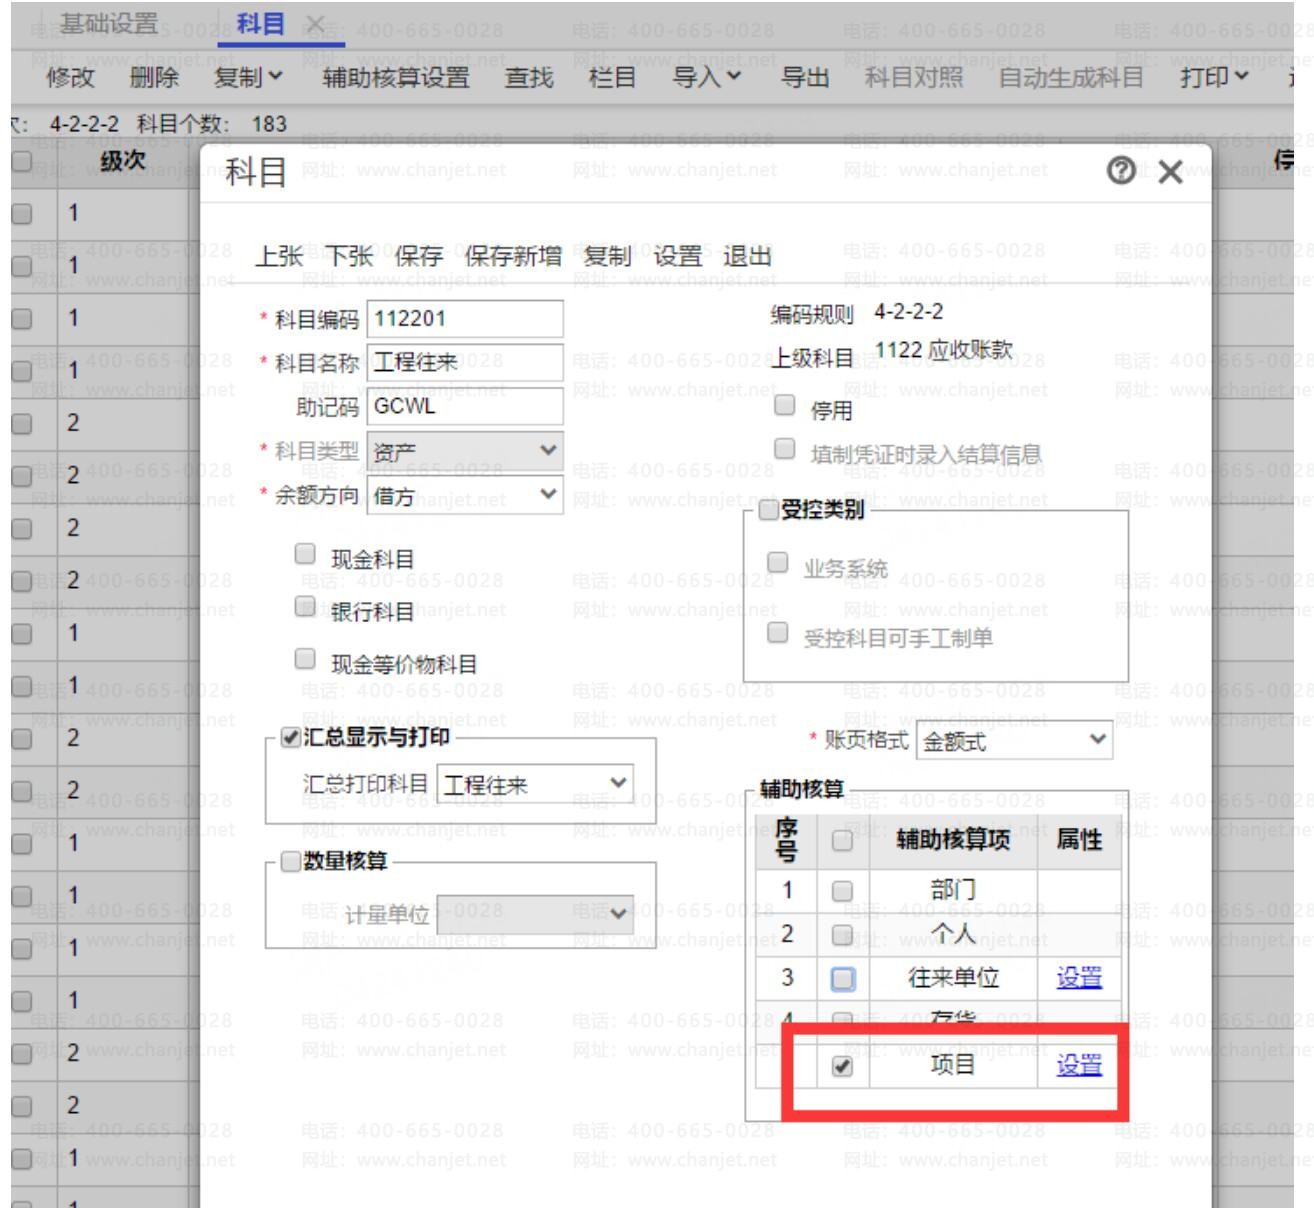Open the 导入 toolbar dropdown menu
Image resolution: width=1314 pixels, height=1208 pixels.
(707, 77)
